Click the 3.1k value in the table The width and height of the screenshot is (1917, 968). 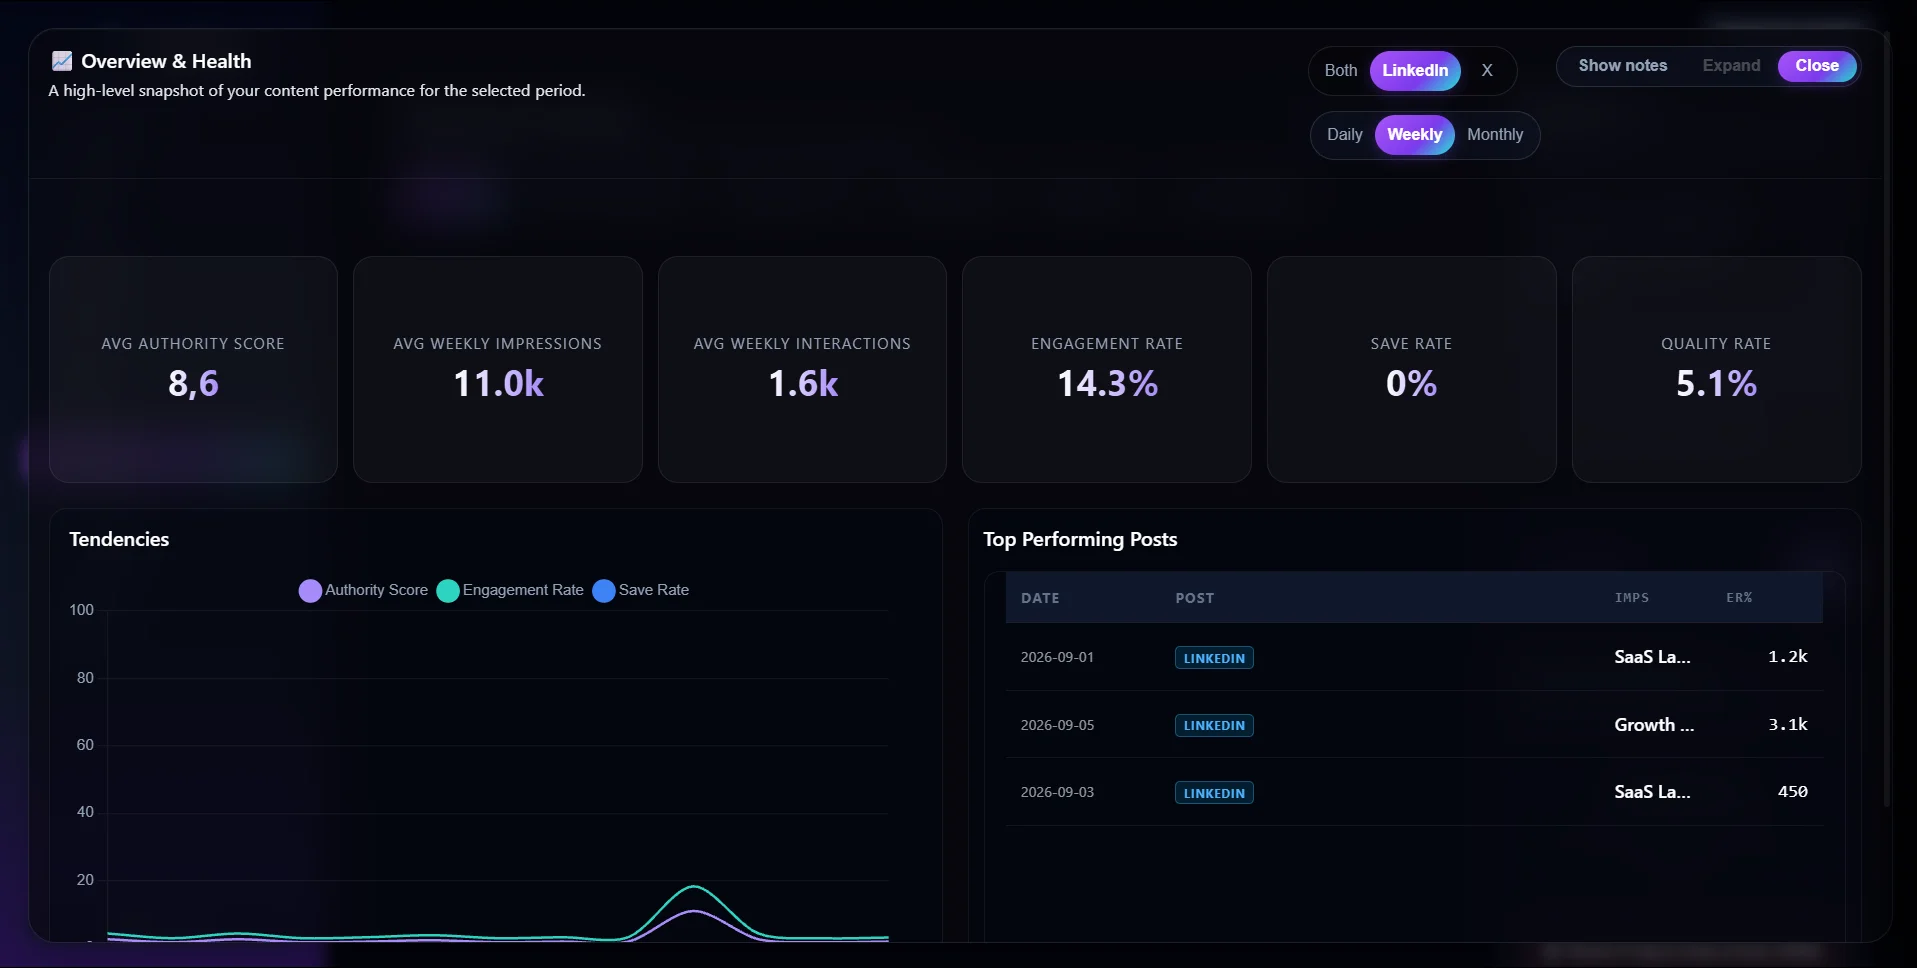click(1787, 725)
